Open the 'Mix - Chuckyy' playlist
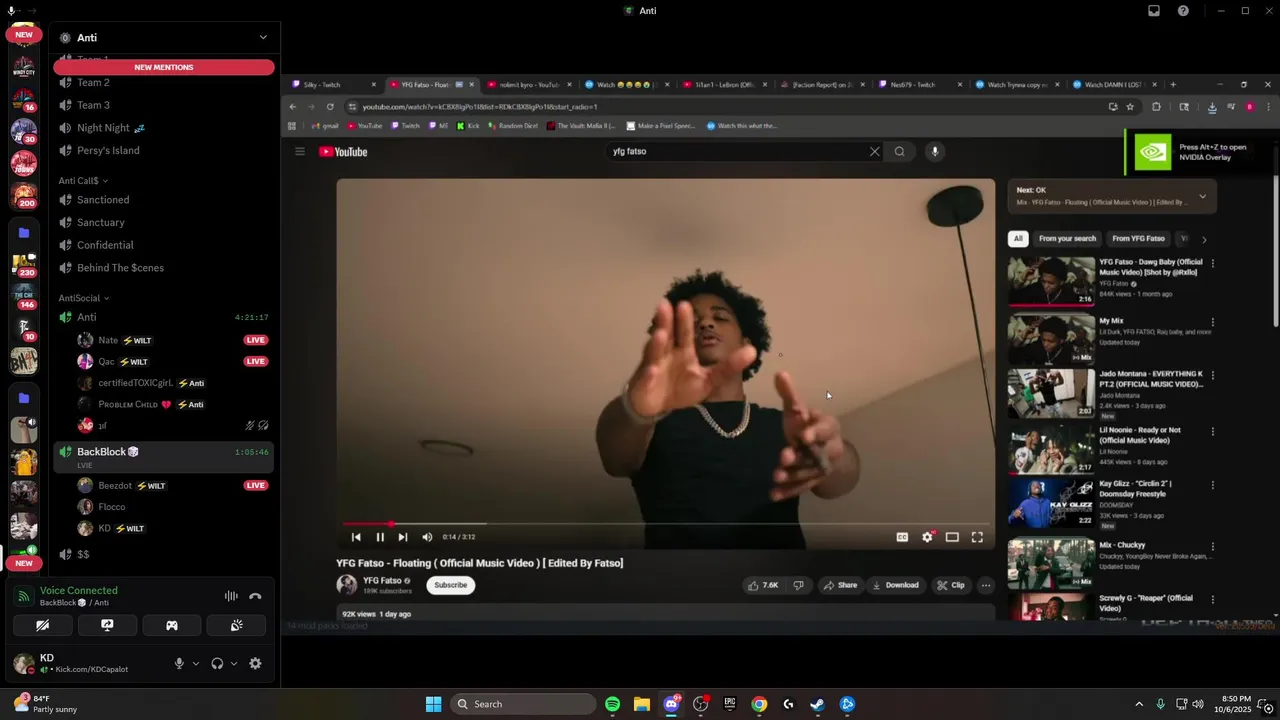Image resolution: width=1280 pixels, height=720 pixels. coord(1051,563)
